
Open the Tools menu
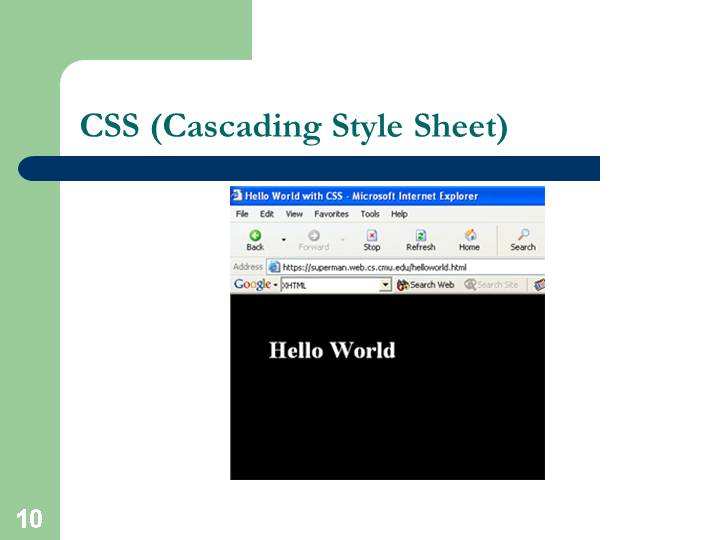tap(370, 214)
